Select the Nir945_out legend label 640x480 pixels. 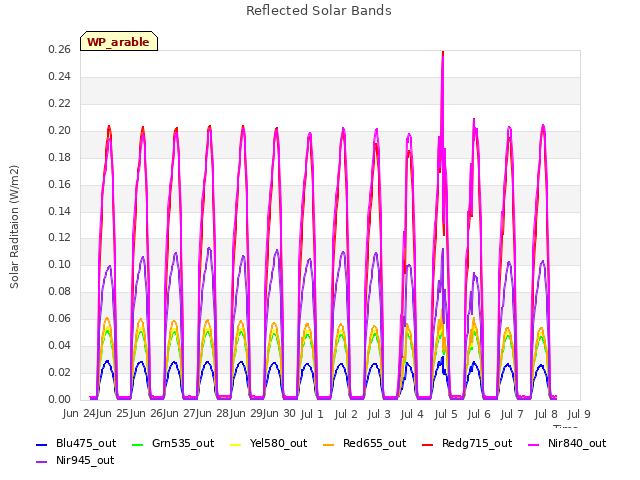85,461
